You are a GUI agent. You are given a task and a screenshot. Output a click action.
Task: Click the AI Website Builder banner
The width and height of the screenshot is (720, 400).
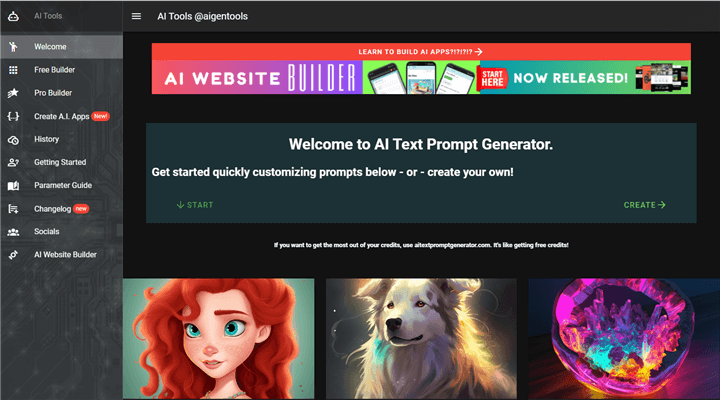point(421,78)
